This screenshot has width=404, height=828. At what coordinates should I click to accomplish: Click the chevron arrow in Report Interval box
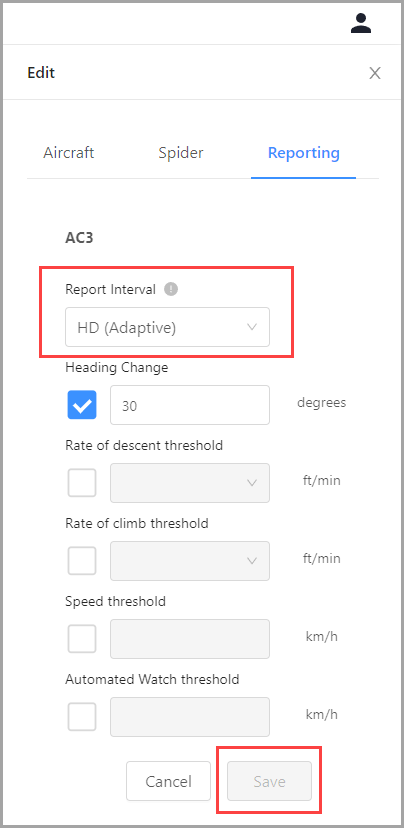(252, 327)
